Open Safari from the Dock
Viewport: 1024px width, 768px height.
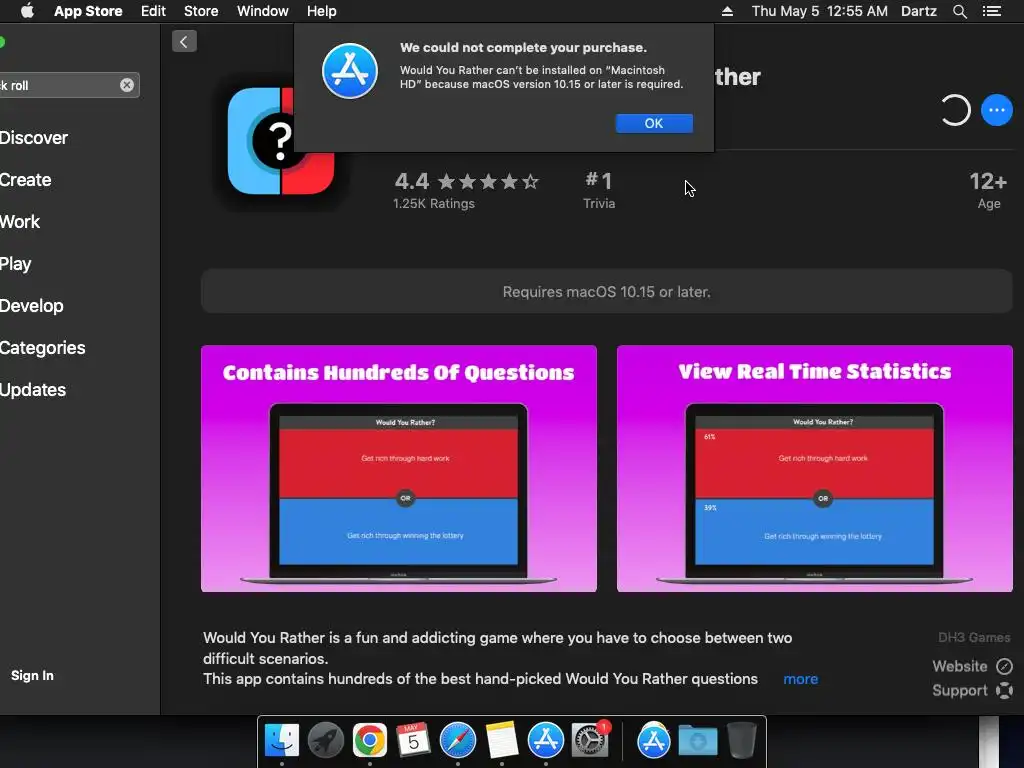coord(458,741)
